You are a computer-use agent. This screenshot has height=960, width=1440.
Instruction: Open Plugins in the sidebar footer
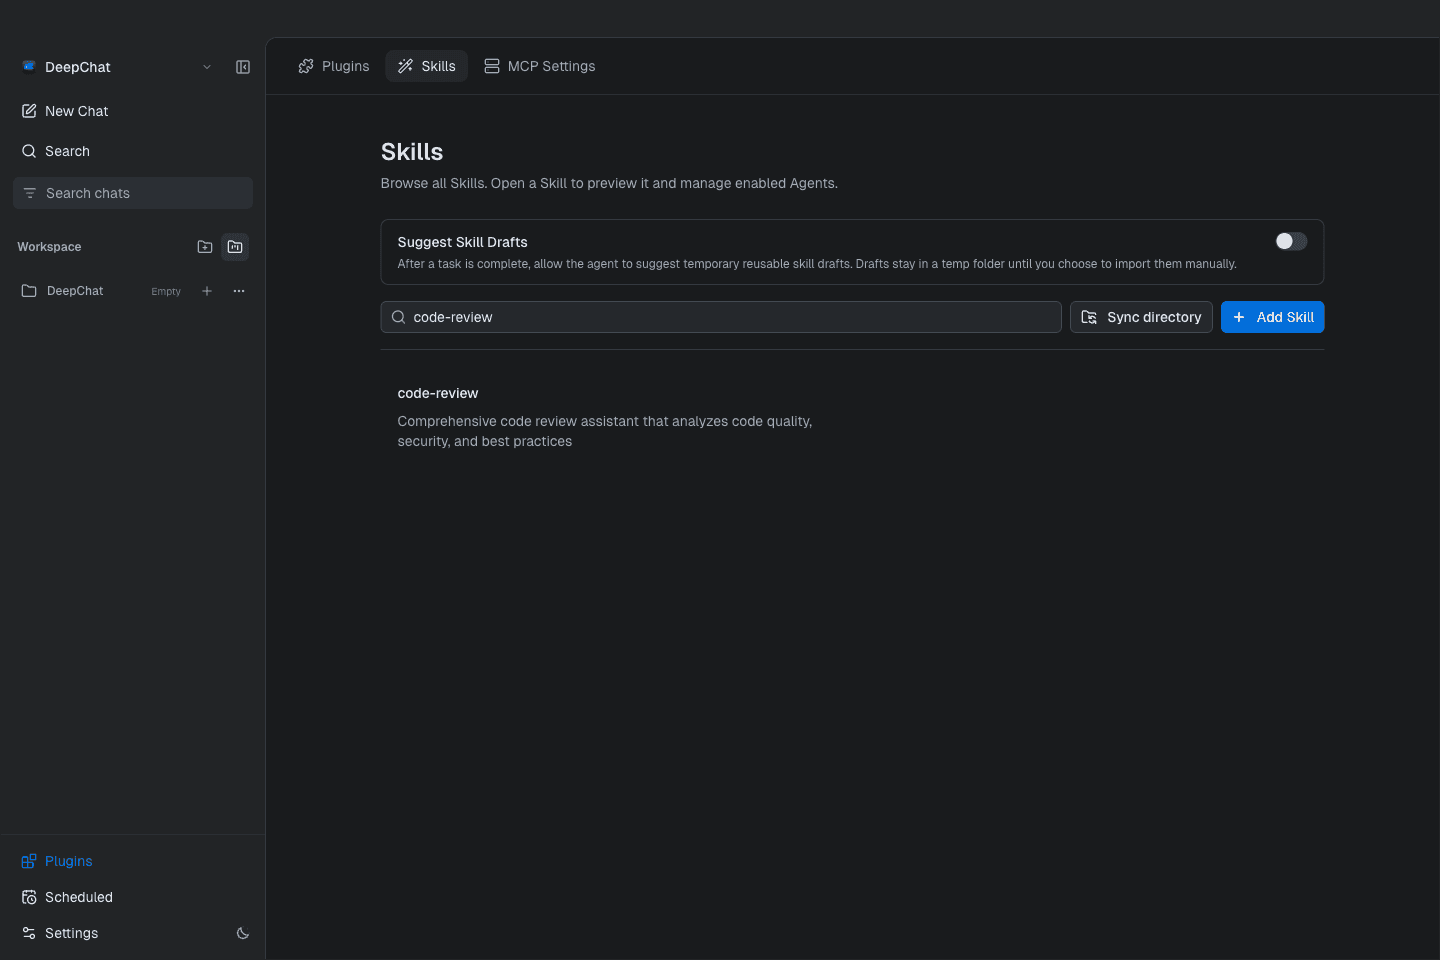pyautogui.click(x=132, y=861)
